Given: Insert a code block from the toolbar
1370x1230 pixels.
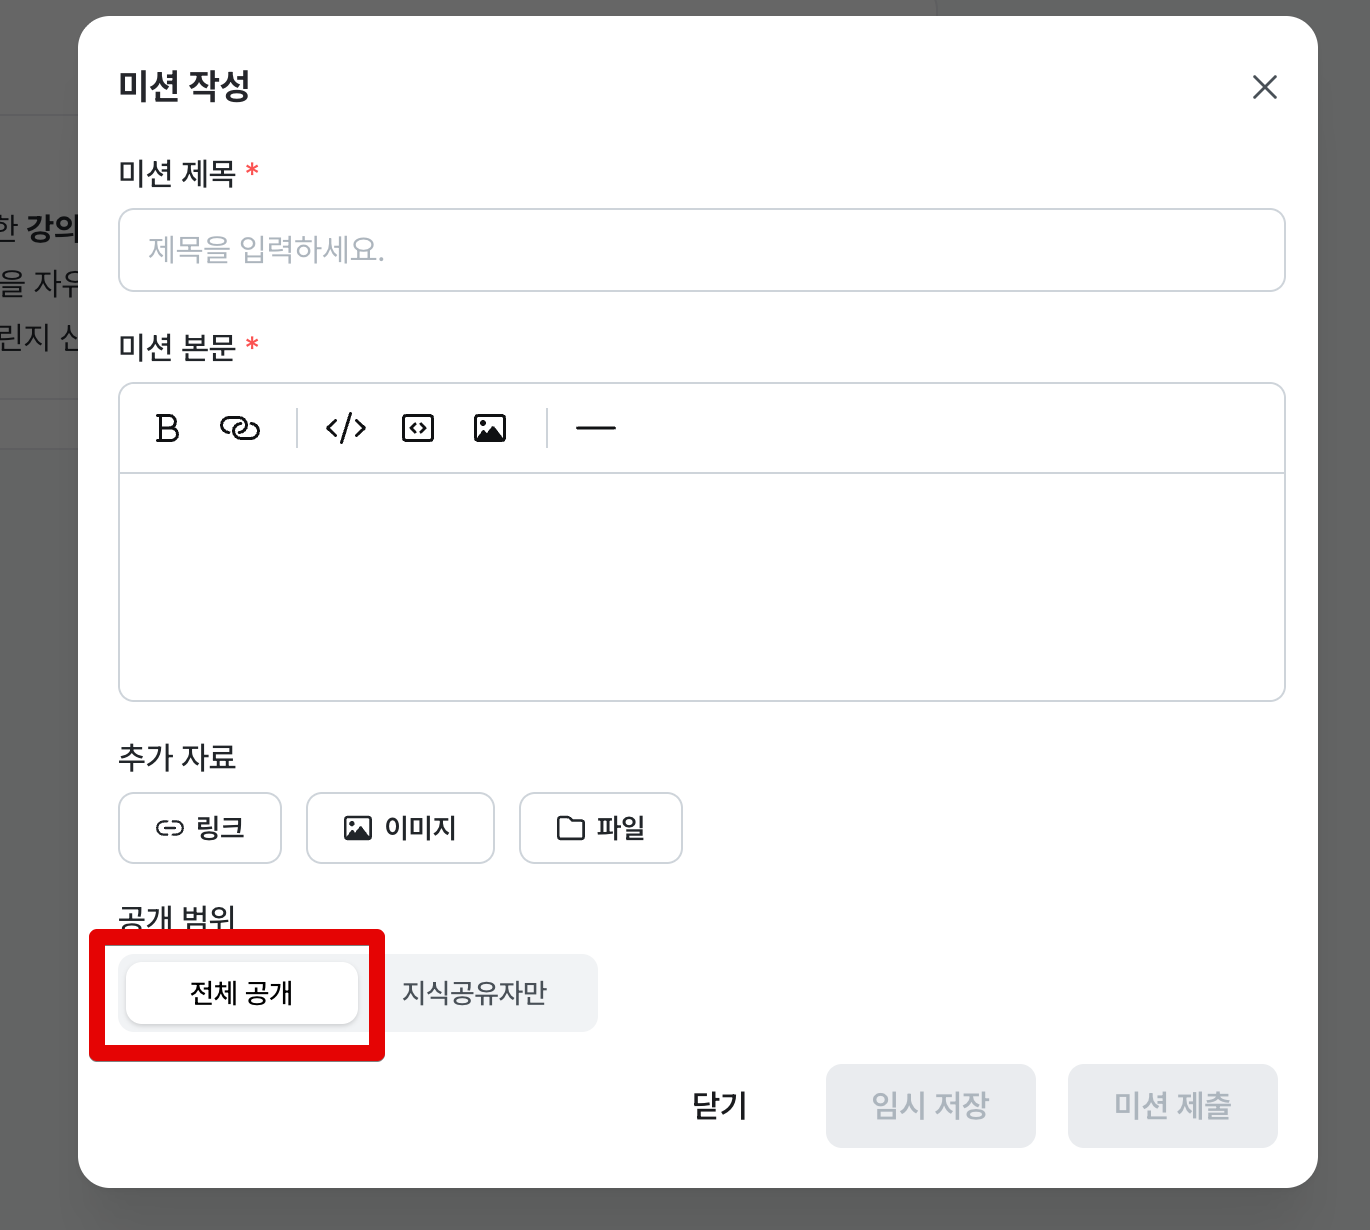Looking at the screenshot, I should pos(418,428).
